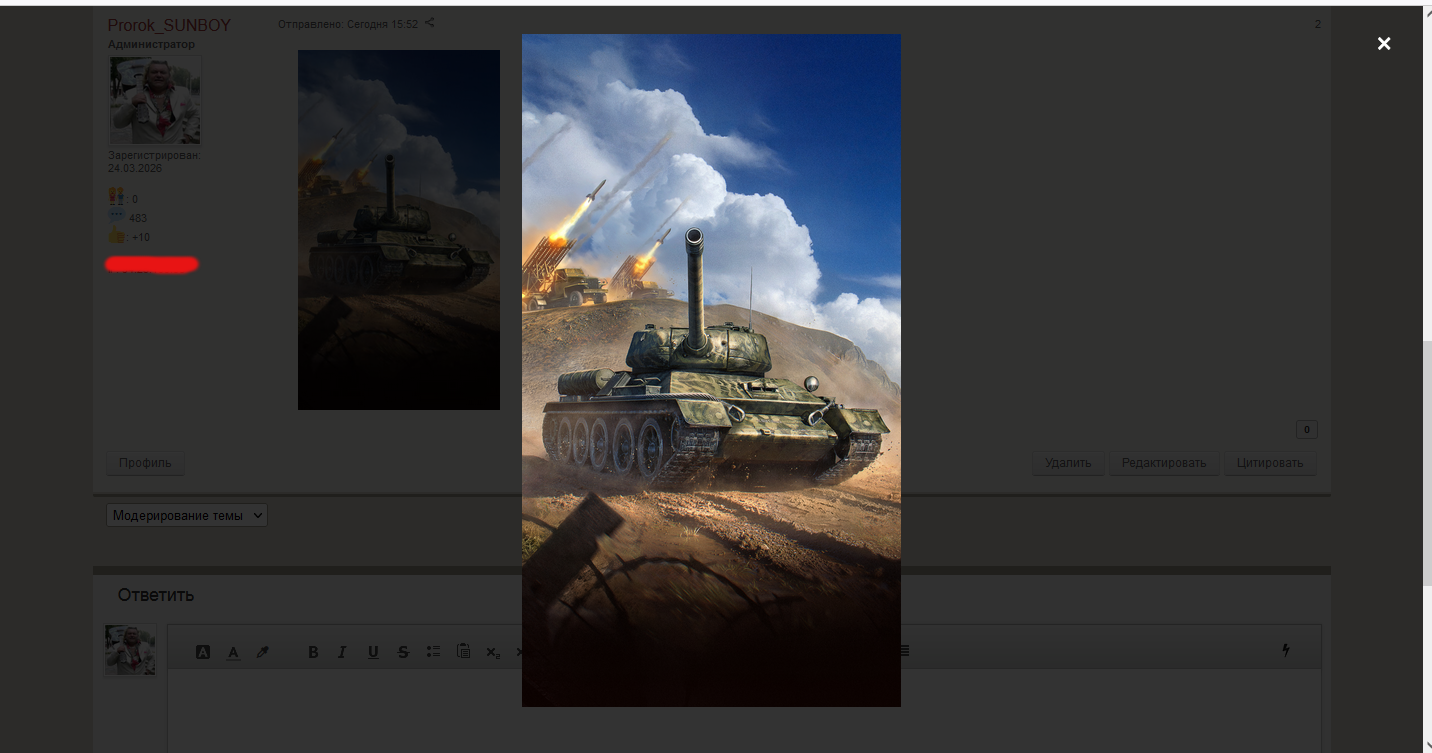Click the thumbs-up reputation icon

pyautogui.click(x=117, y=237)
